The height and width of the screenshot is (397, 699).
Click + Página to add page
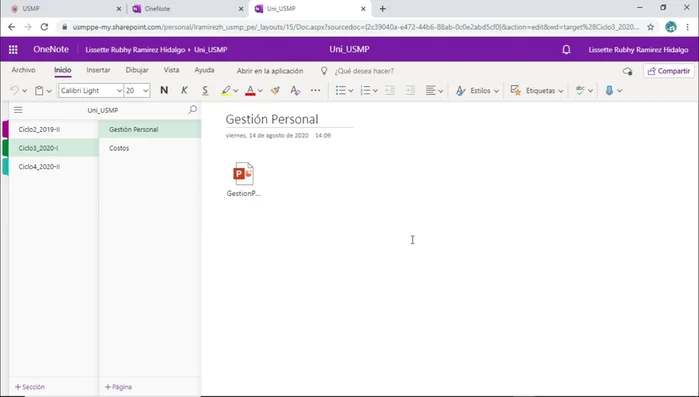pyautogui.click(x=118, y=387)
